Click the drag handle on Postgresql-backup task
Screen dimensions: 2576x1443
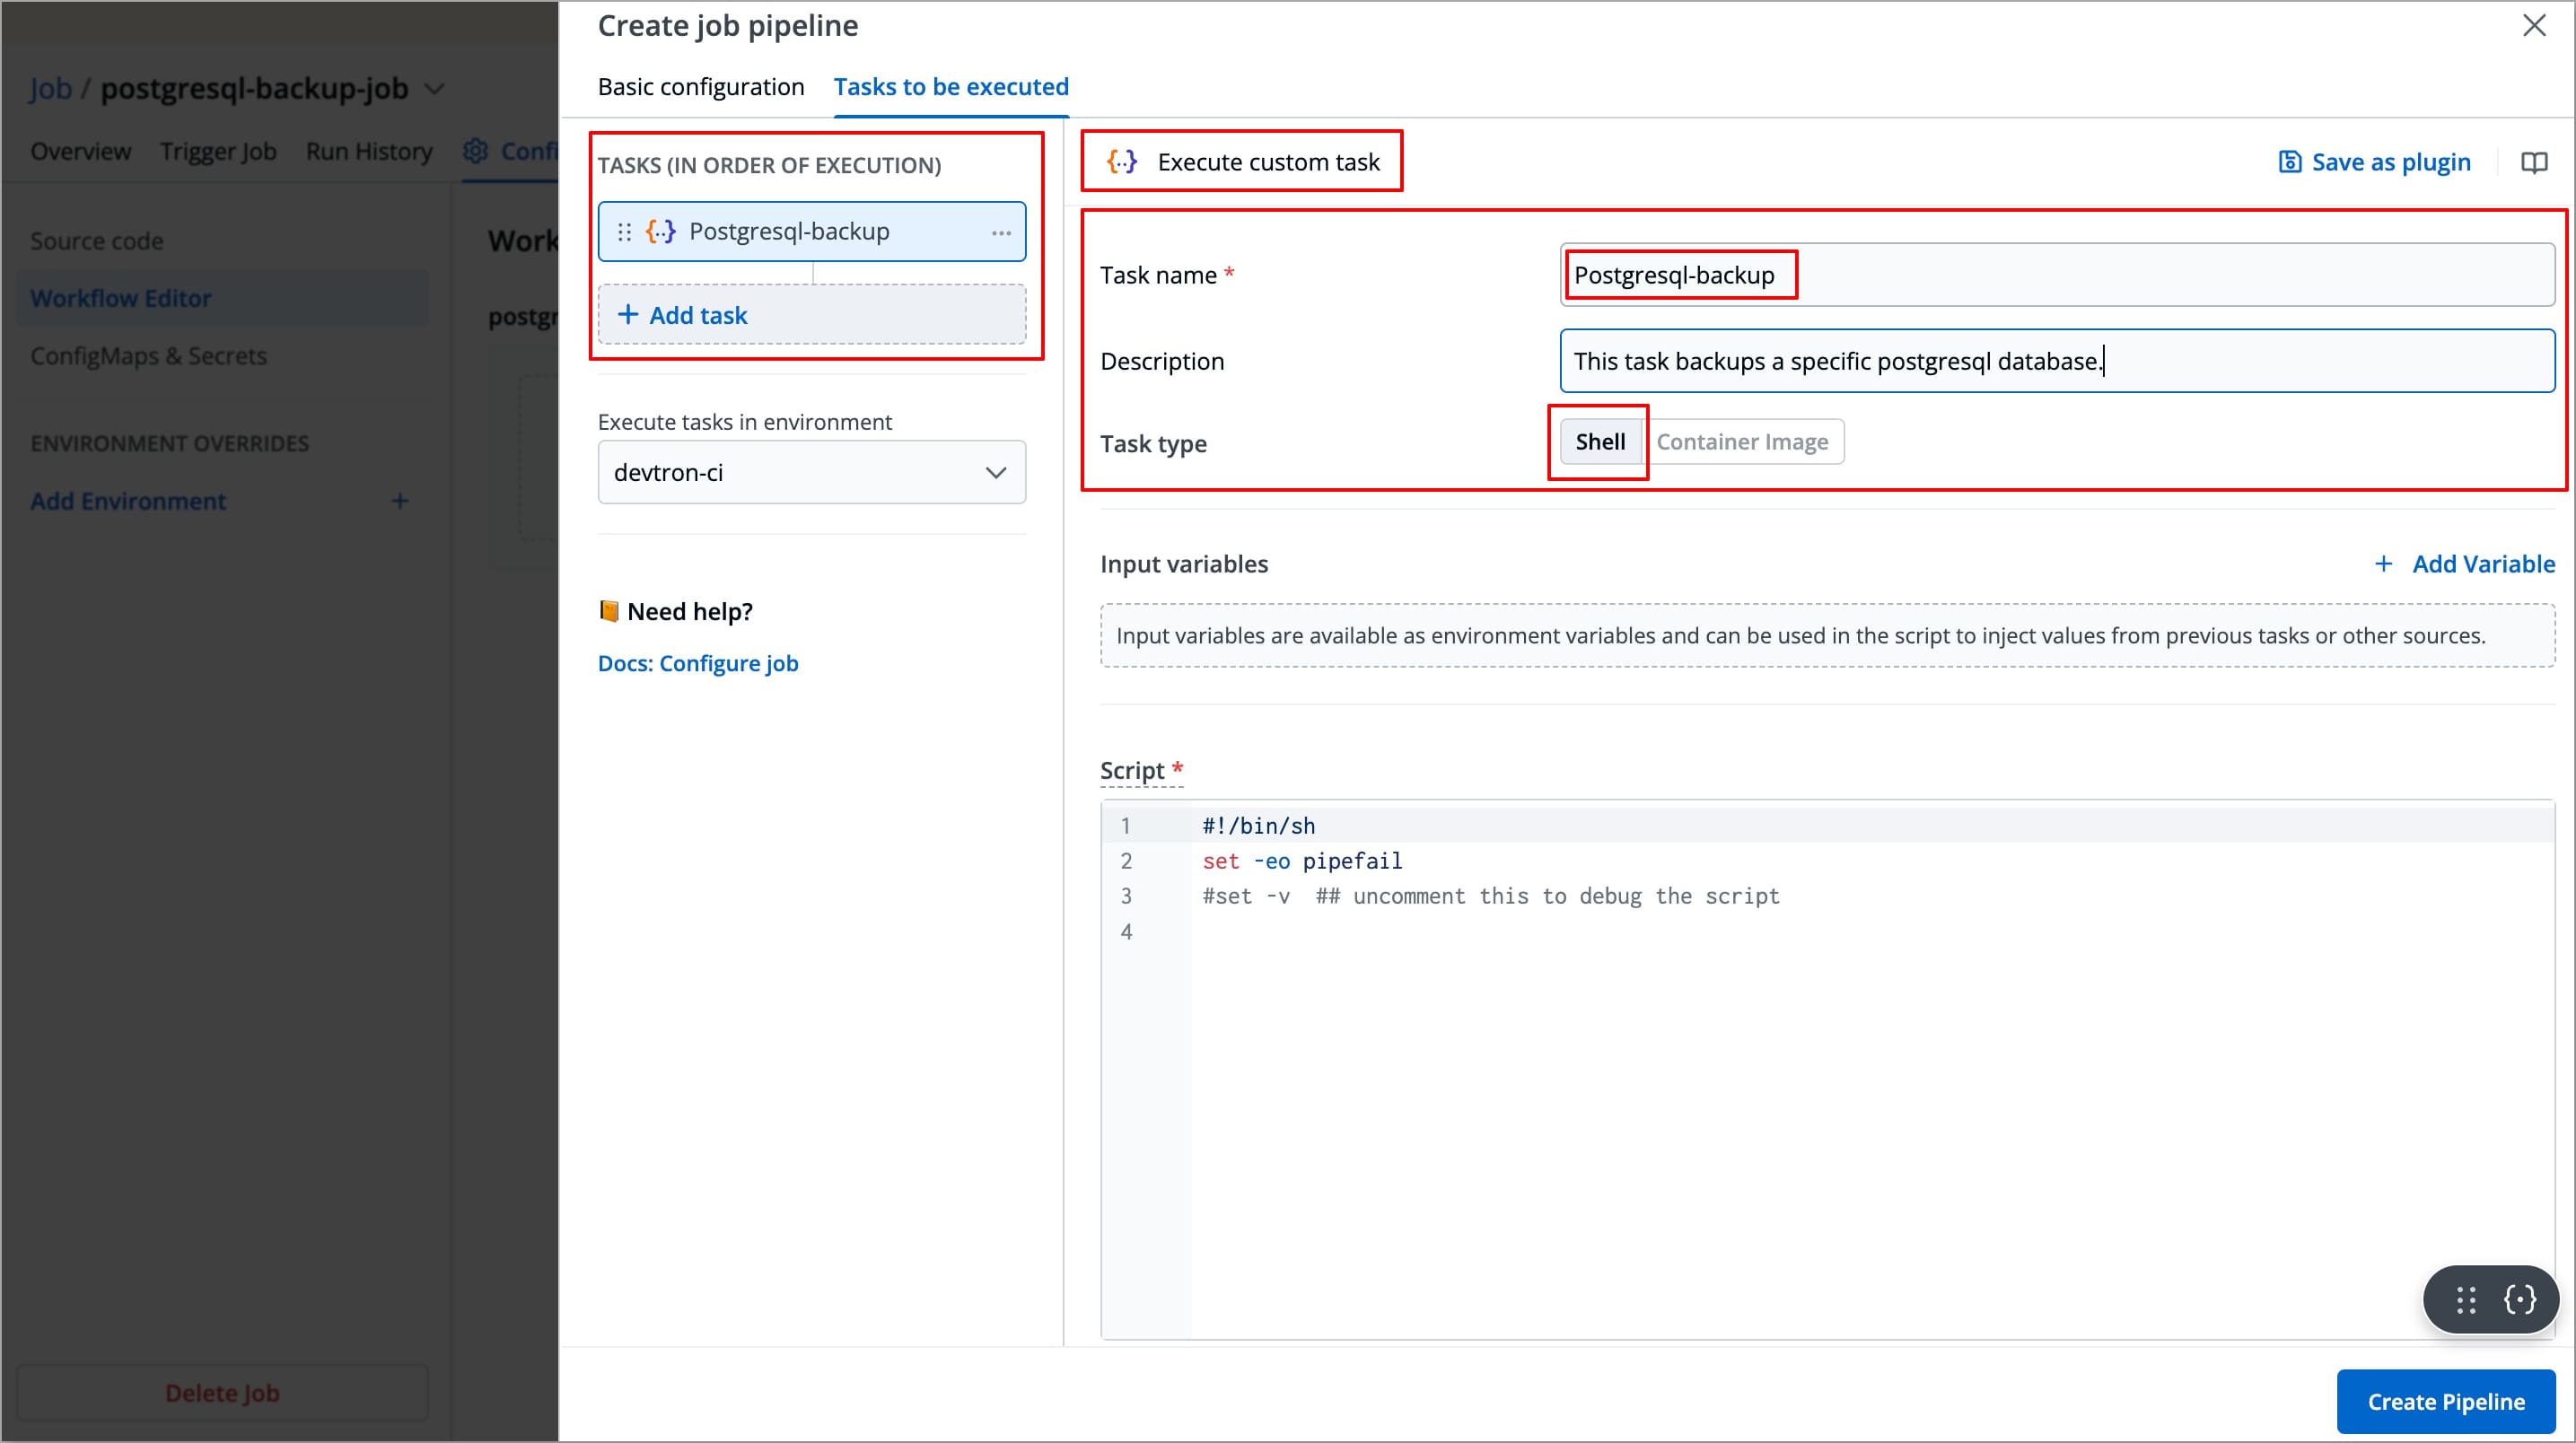(x=624, y=231)
